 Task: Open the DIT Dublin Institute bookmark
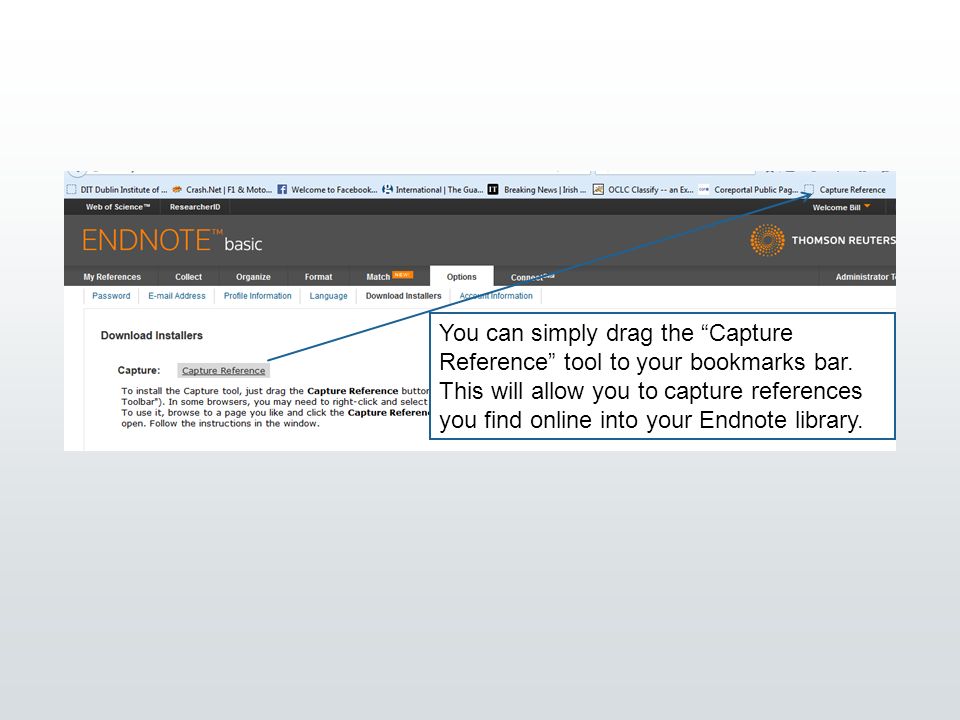(x=116, y=190)
